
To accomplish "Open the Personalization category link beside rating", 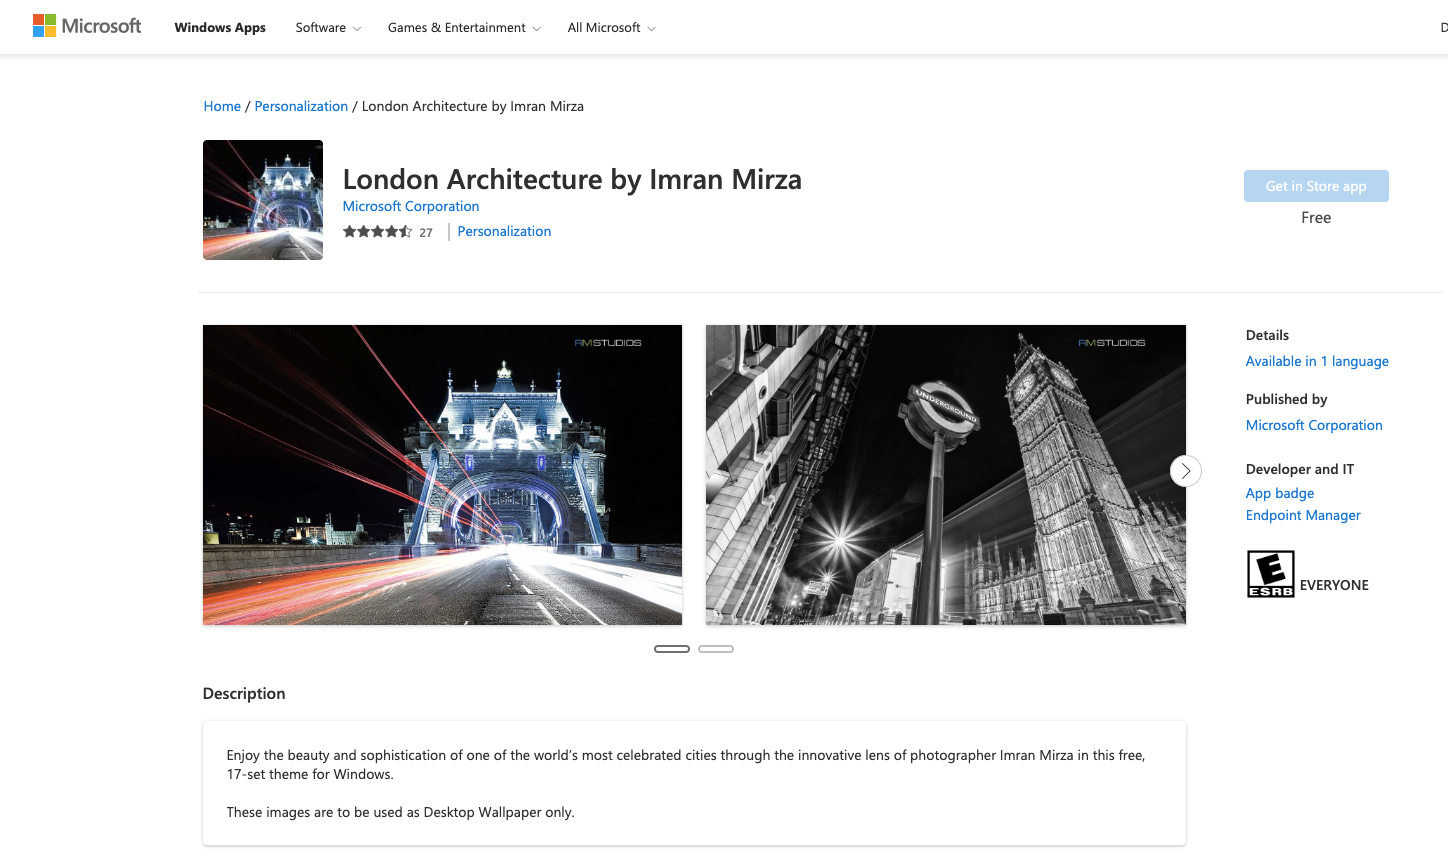I will coord(504,231).
